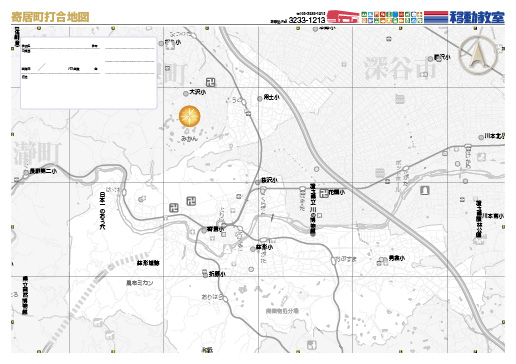Select the temple symbol above 大沢小
Screen dimensions: 516x364
(x=210, y=82)
